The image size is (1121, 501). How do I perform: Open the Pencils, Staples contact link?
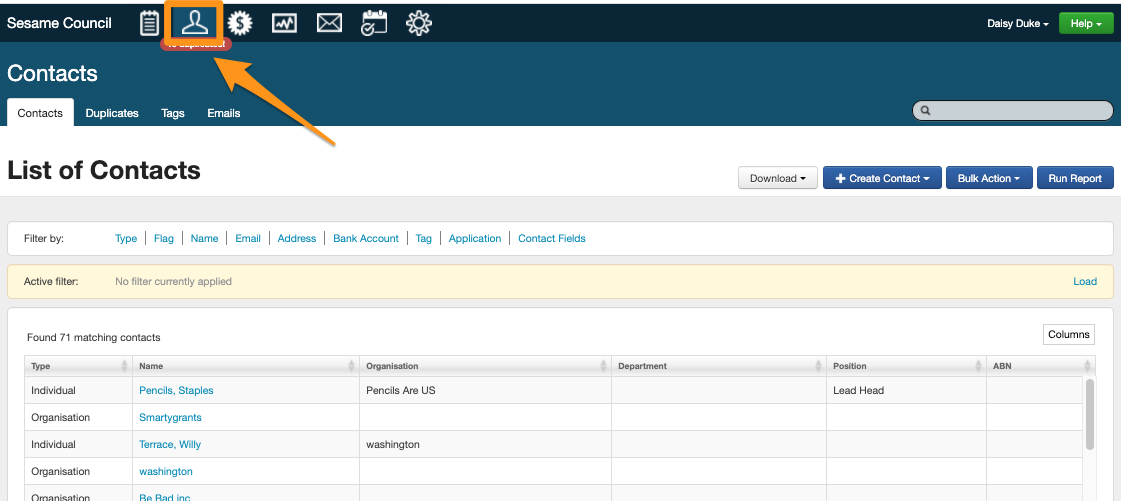176,390
